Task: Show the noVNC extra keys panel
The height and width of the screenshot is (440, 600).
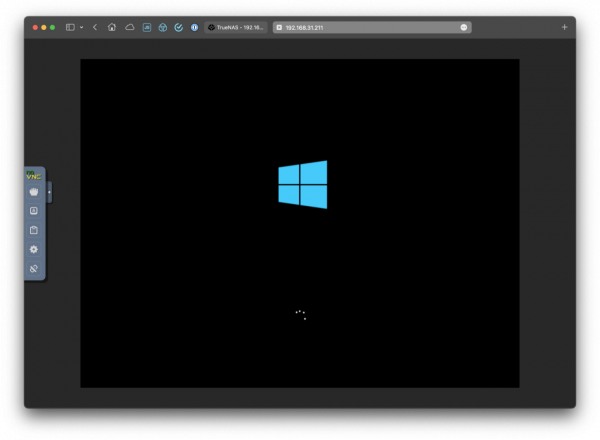Action: pos(34,211)
